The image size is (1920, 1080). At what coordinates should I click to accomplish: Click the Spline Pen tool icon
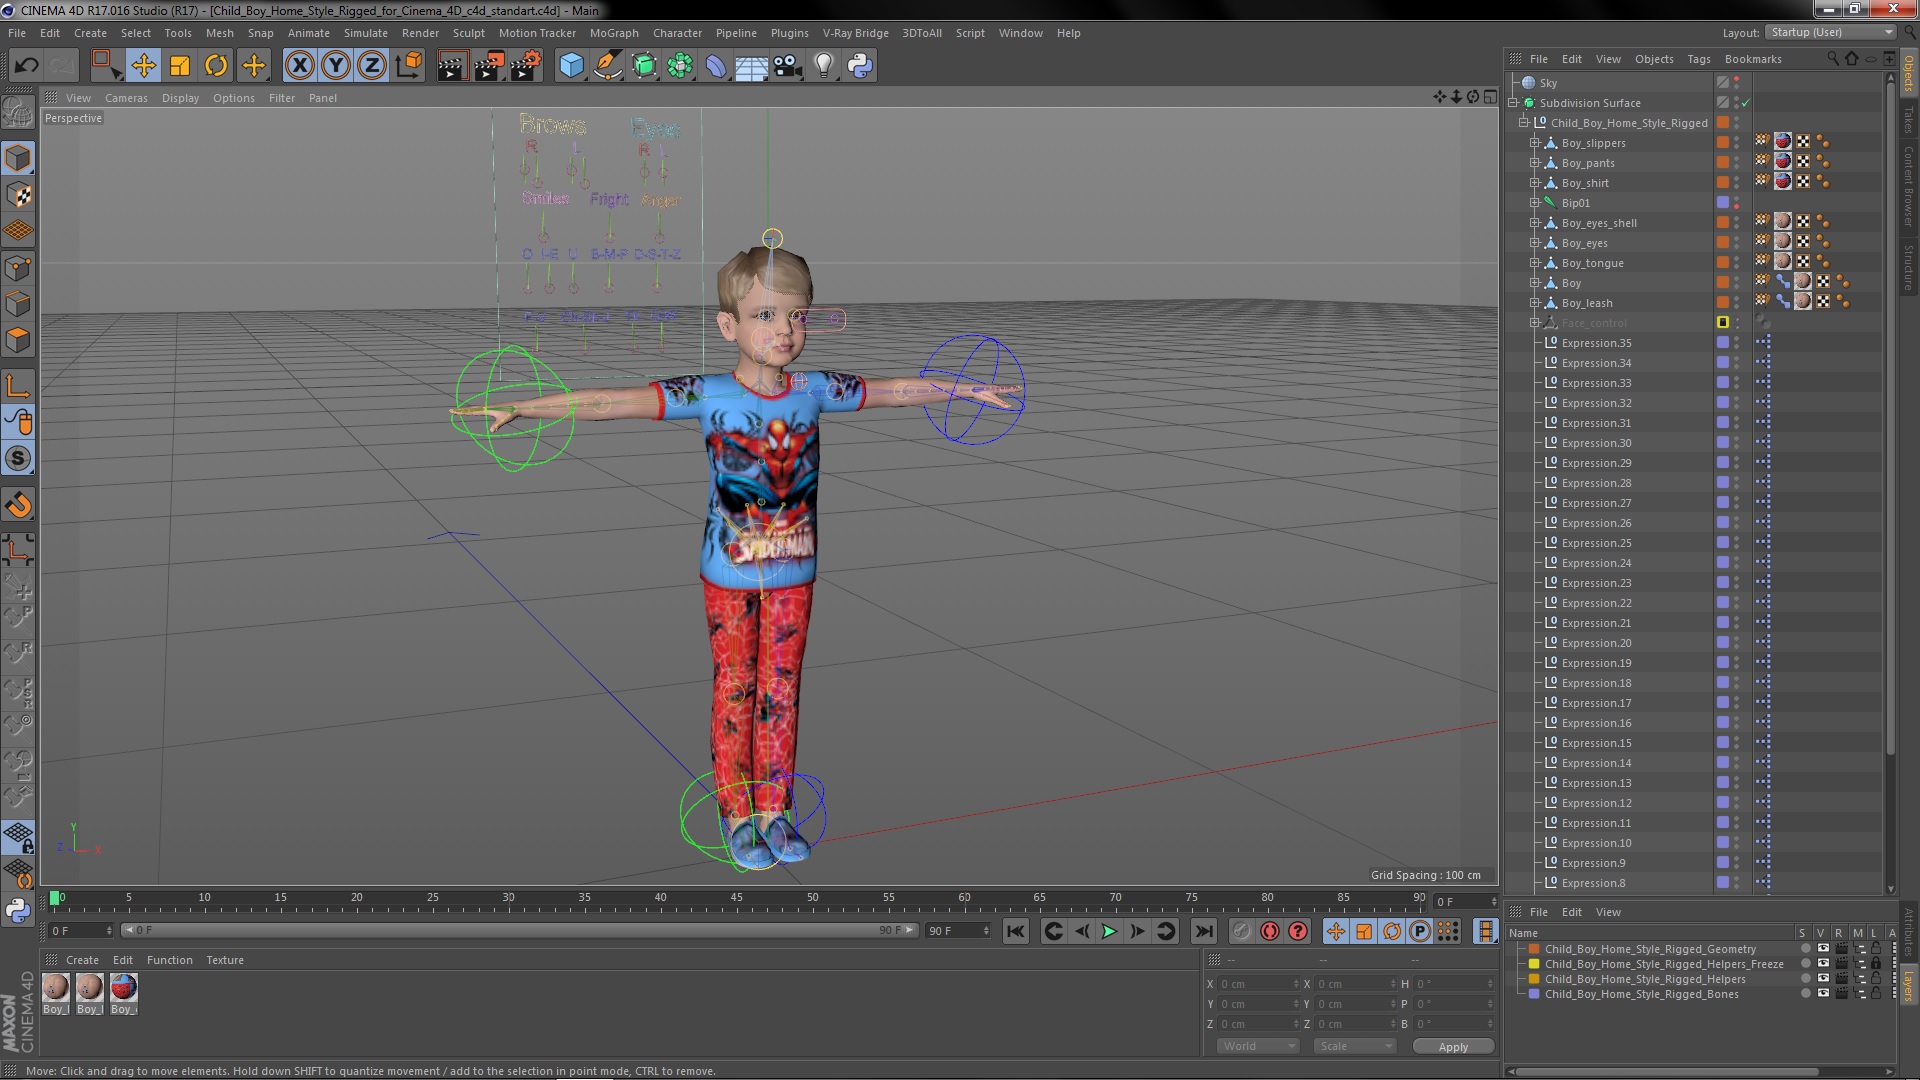pos(607,66)
